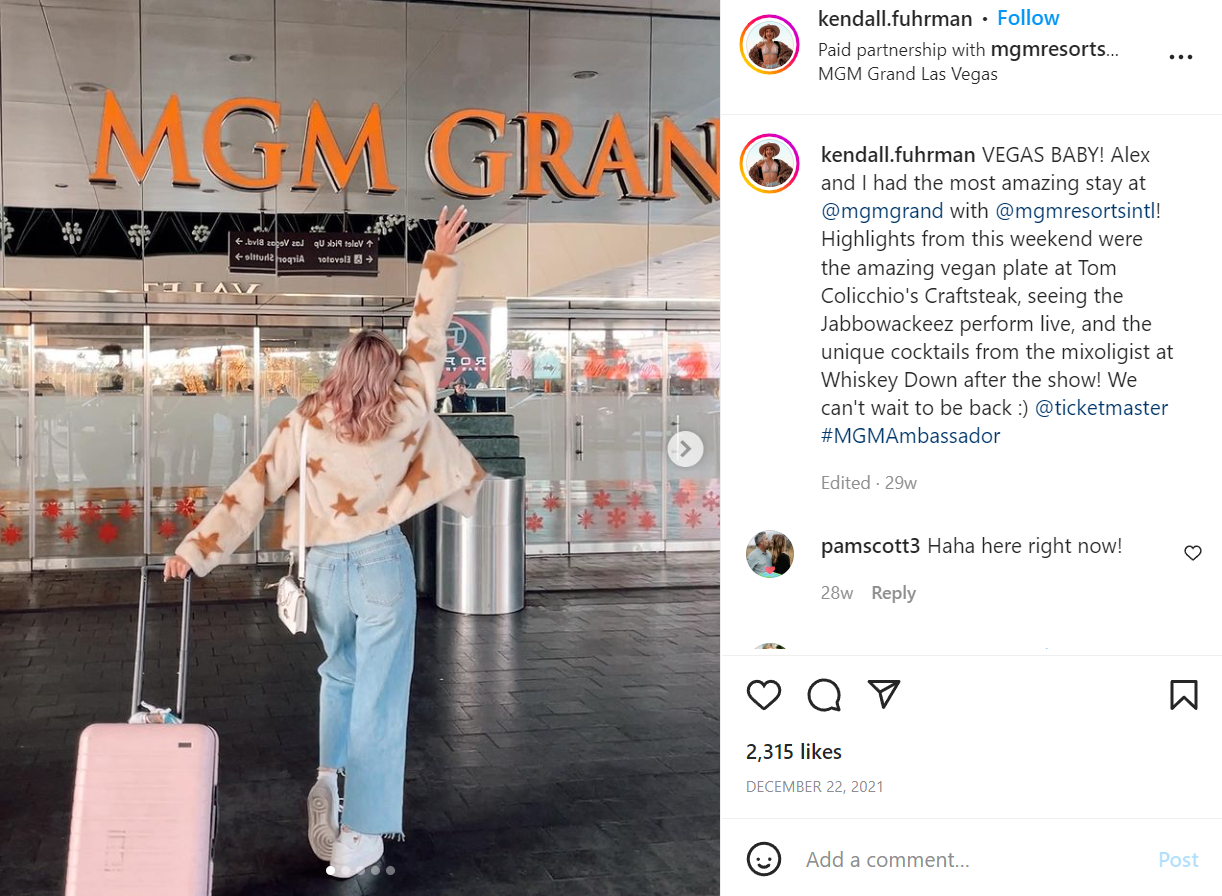Open MGM Grand Las Vegas location link

click(908, 74)
